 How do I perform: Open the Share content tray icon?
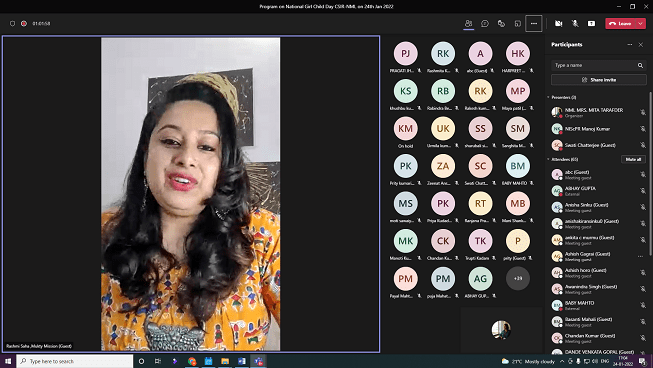pyautogui.click(x=591, y=23)
